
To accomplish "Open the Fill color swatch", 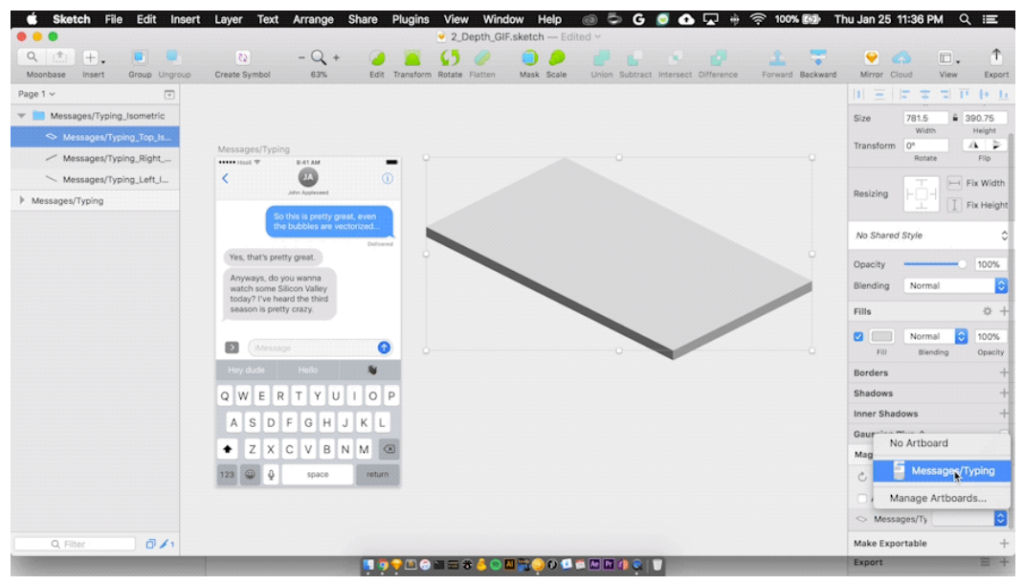I will 882,336.
